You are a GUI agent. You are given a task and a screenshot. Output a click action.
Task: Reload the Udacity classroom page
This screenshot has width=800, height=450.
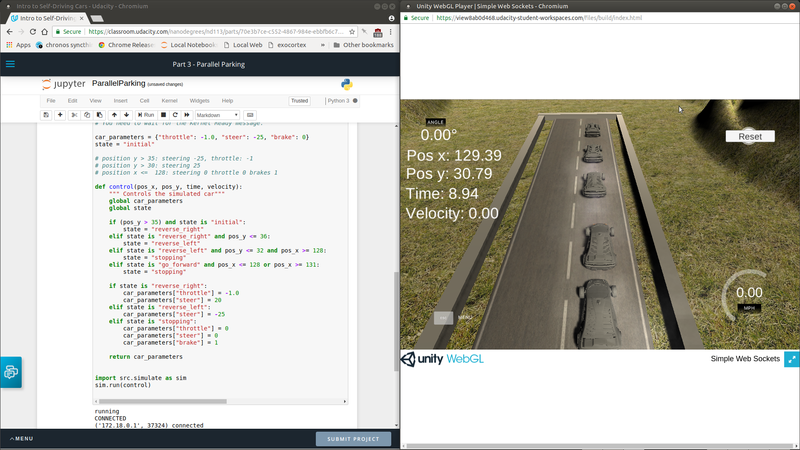pyautogui.click(x=33, y=32)
